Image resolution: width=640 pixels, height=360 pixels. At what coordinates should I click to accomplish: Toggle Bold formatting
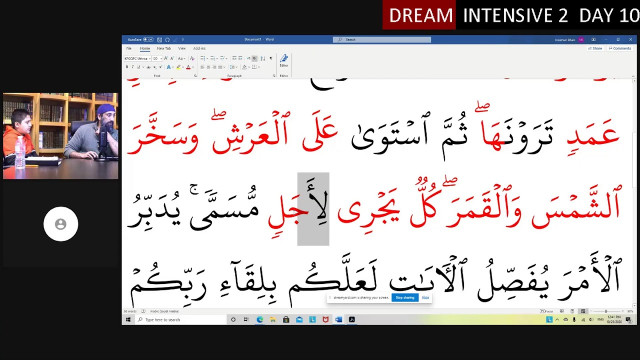127,67
